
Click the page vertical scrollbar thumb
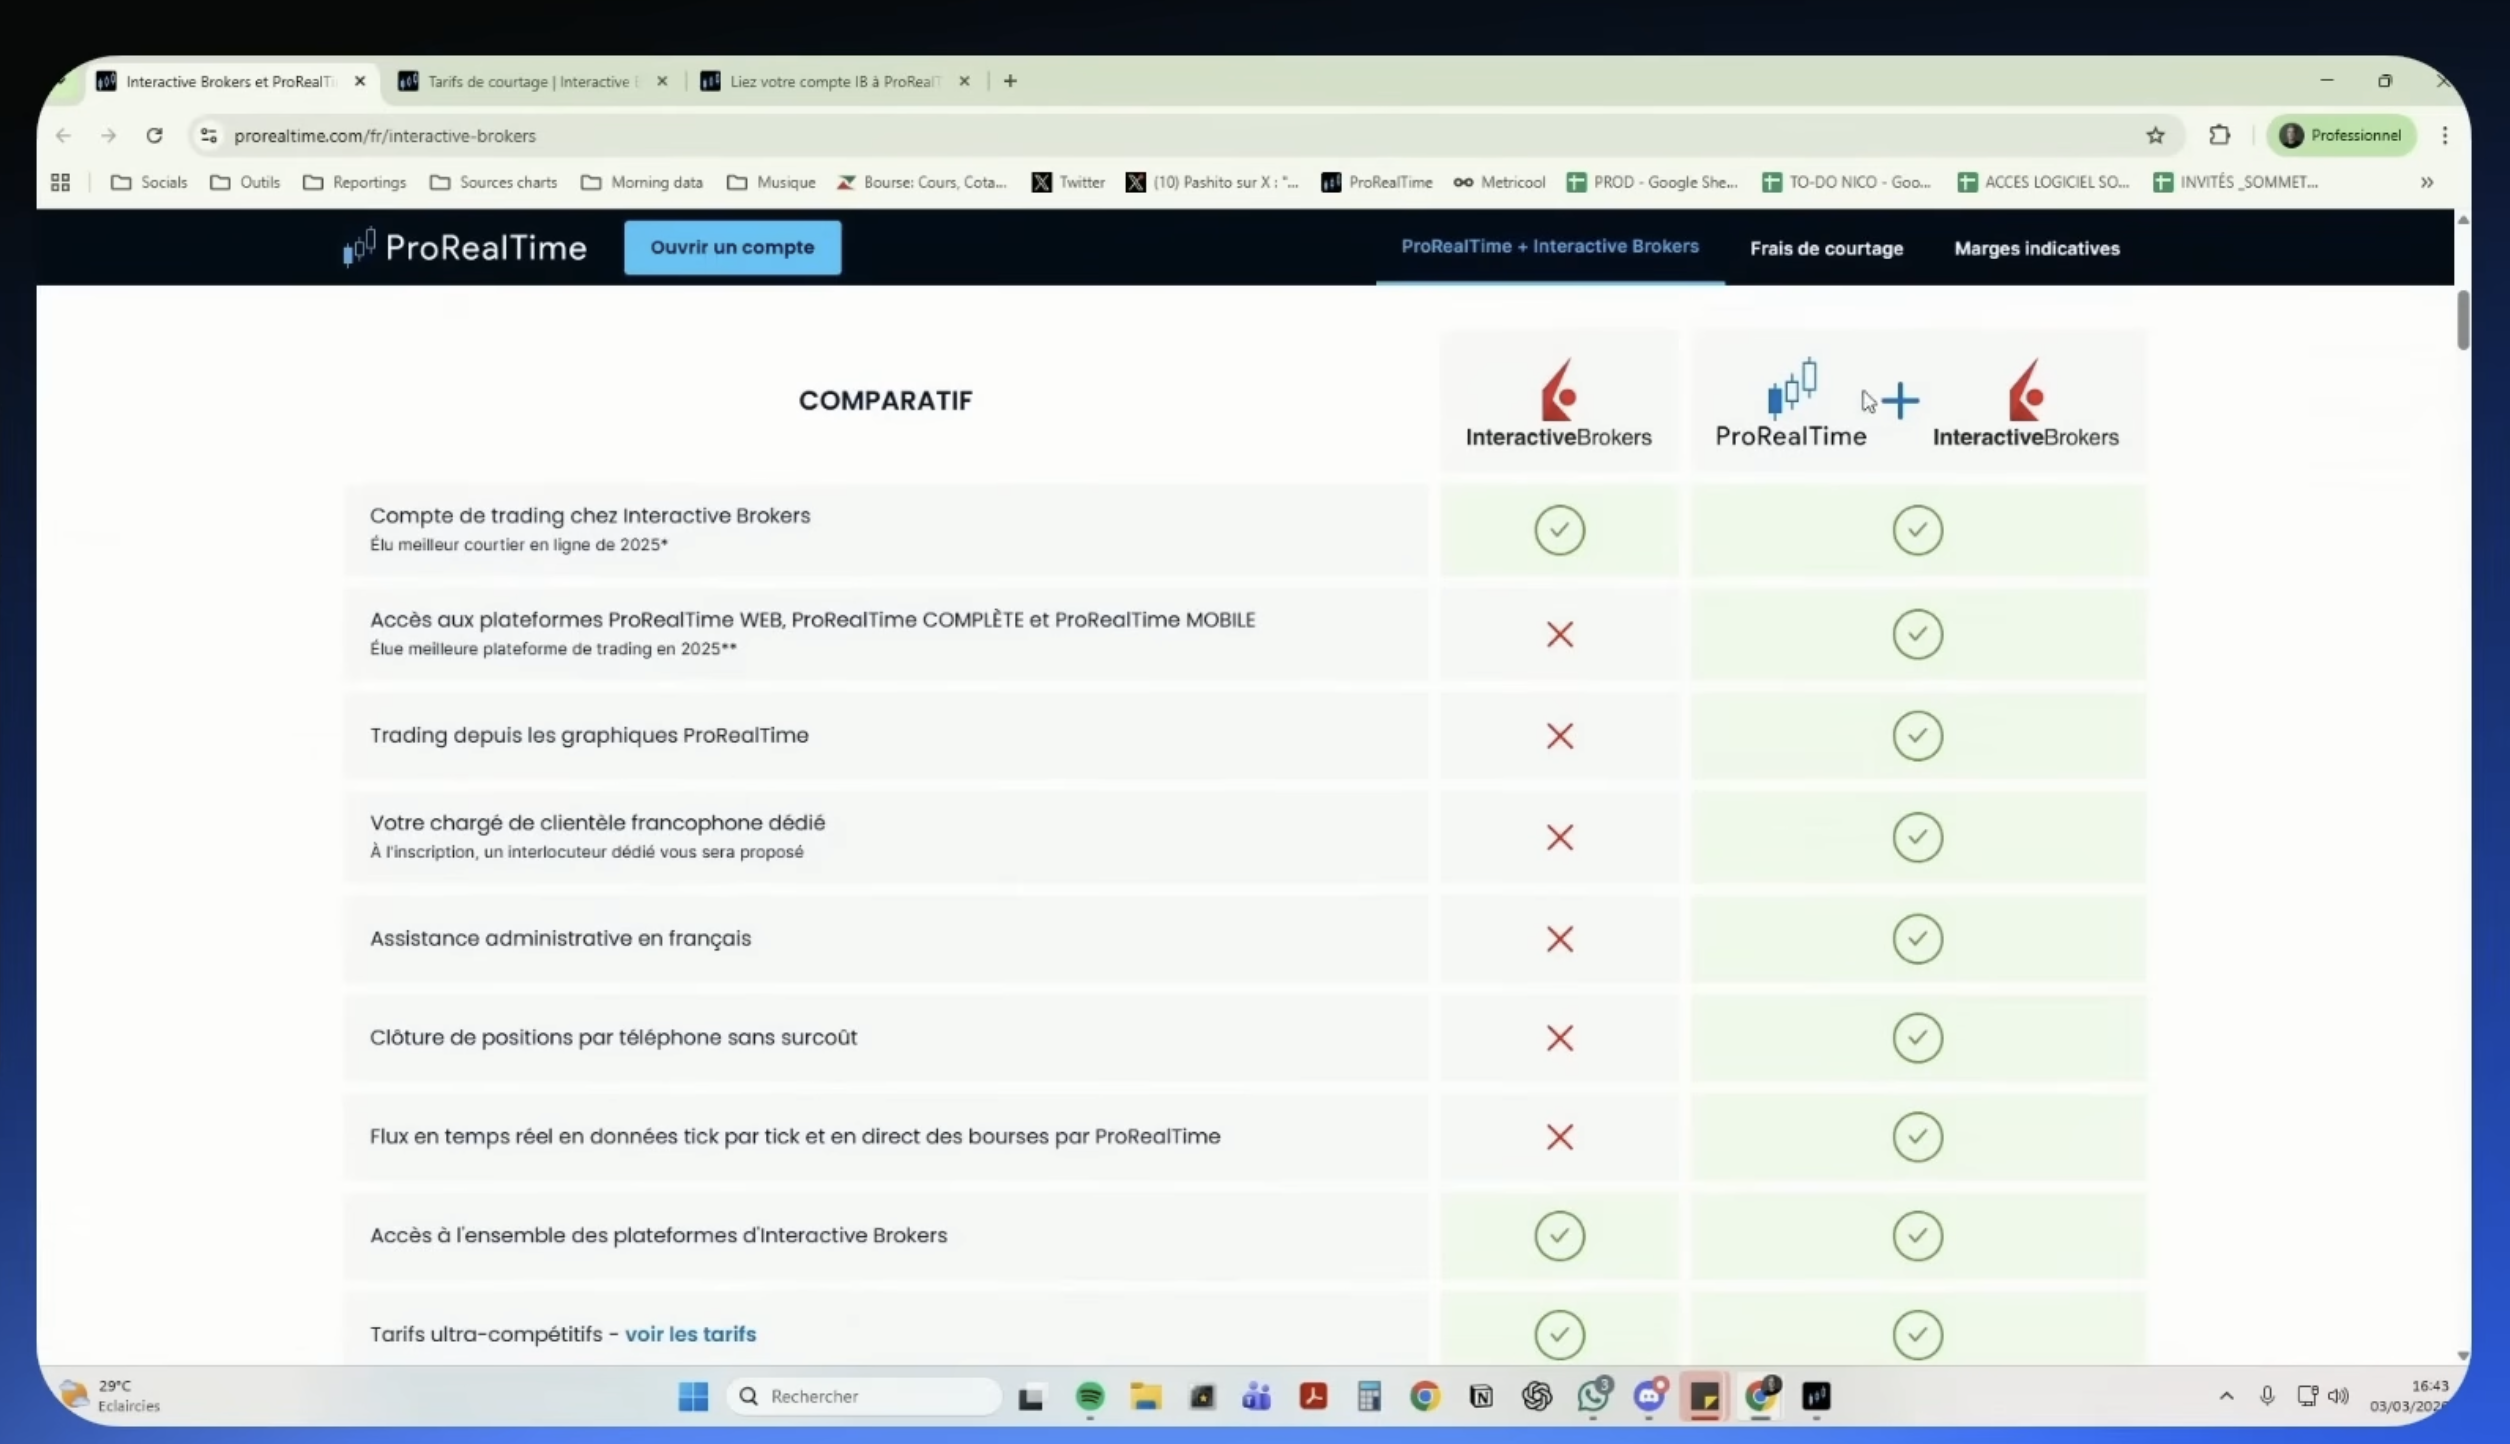(x=2462, y=320)
